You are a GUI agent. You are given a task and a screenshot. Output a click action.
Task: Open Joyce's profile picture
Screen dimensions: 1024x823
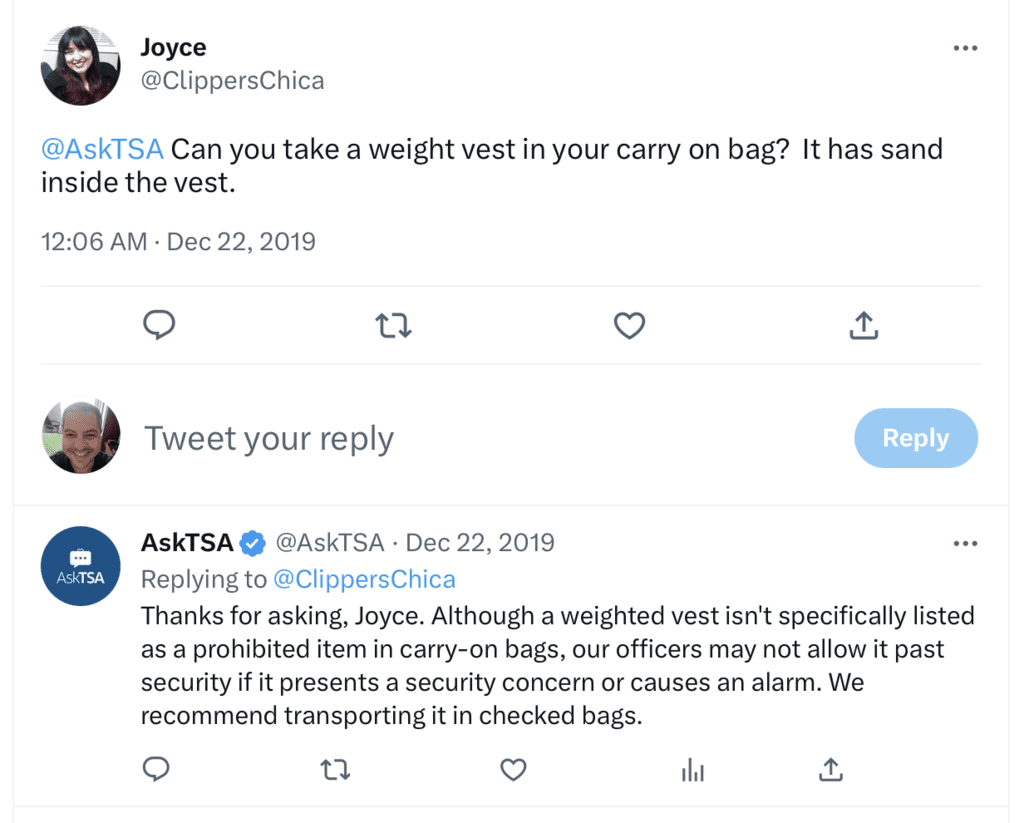80,65
